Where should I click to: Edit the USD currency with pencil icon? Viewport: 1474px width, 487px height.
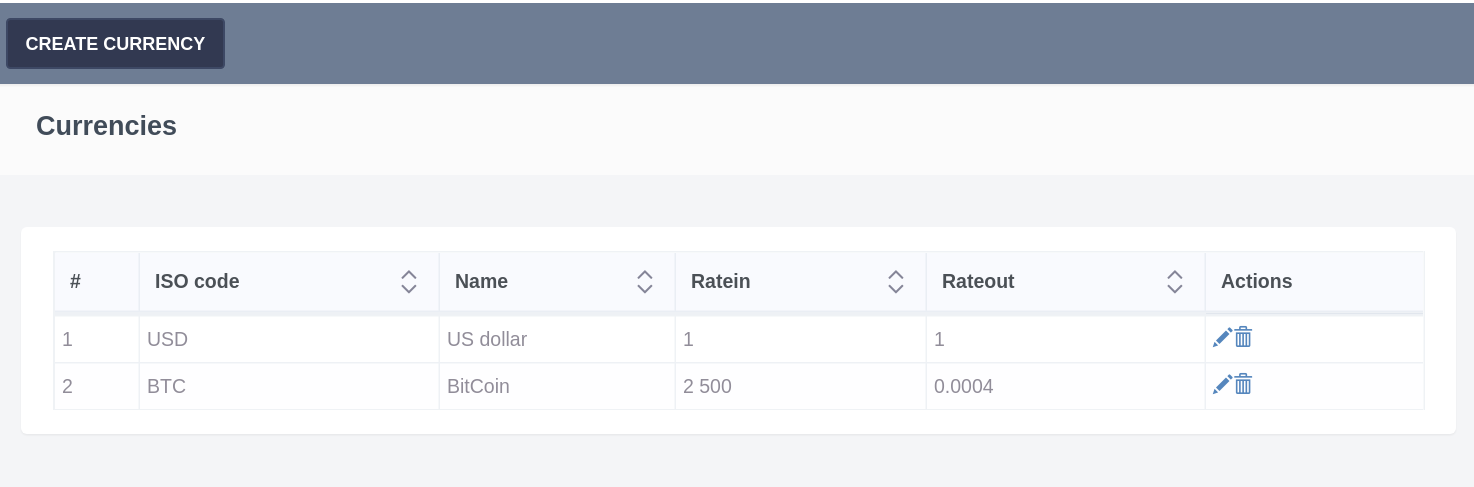point(1221,338)
